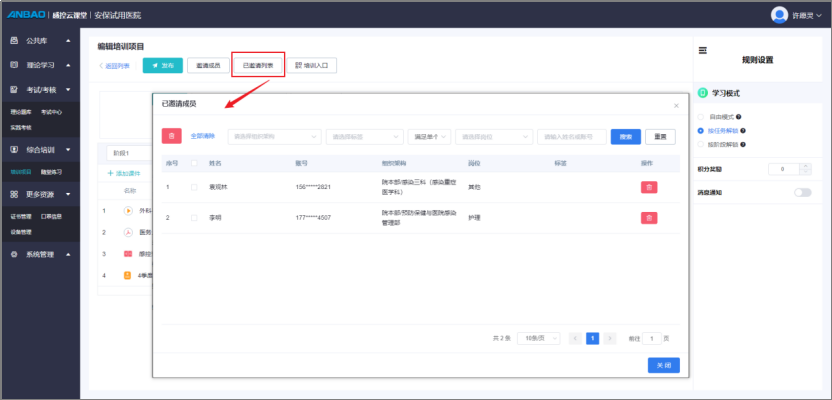This screenshot has height=400, width=832.
Task: Click the 重置 reset button
Action: pos(660,137)
